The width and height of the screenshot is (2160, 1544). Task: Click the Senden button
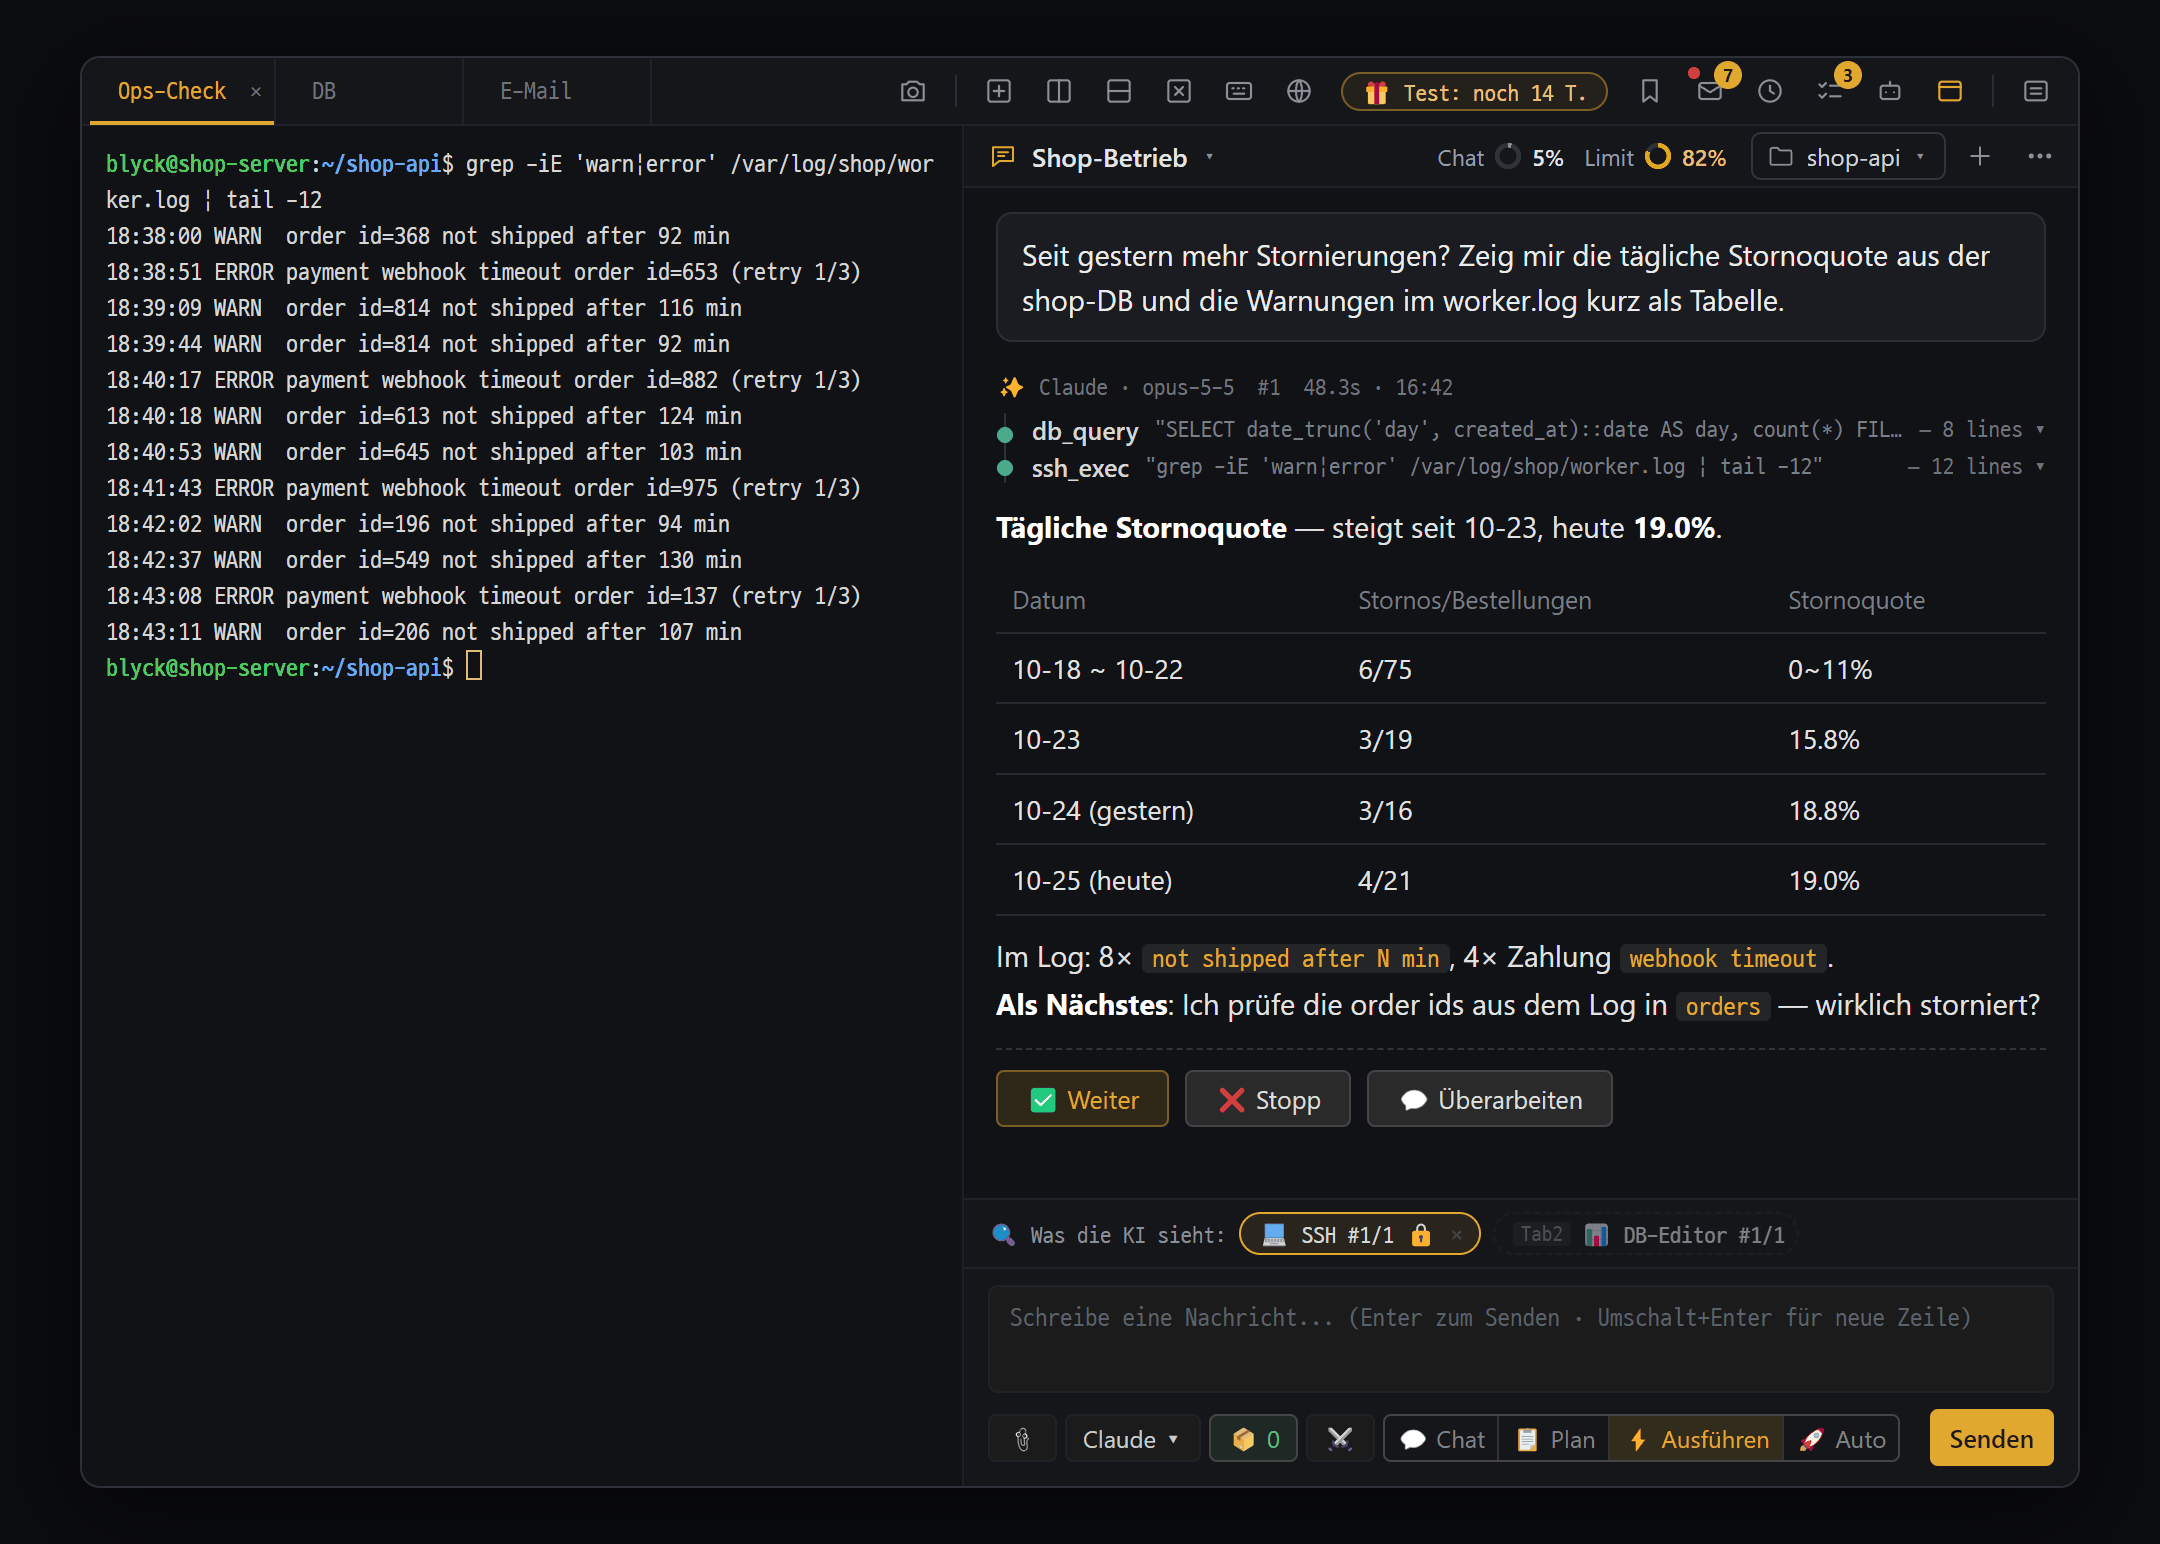point(1991,1438)
